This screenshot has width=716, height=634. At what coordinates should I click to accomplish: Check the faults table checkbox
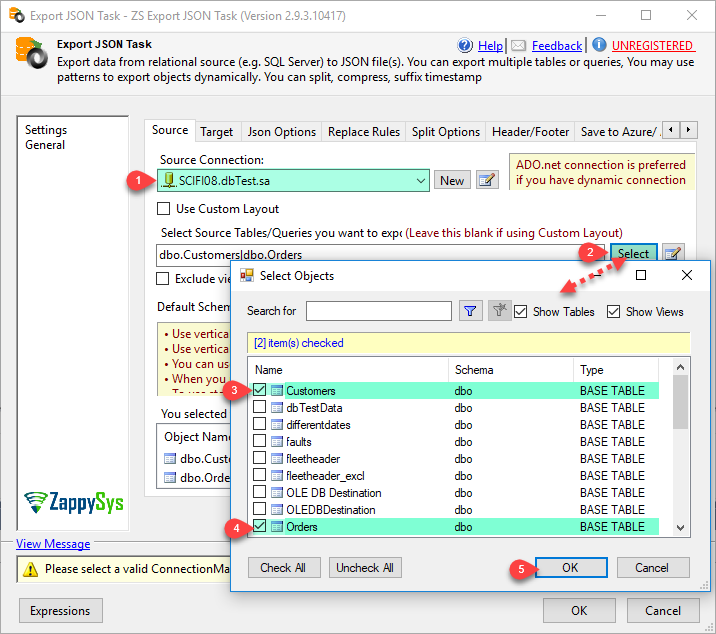pos(259,441)
